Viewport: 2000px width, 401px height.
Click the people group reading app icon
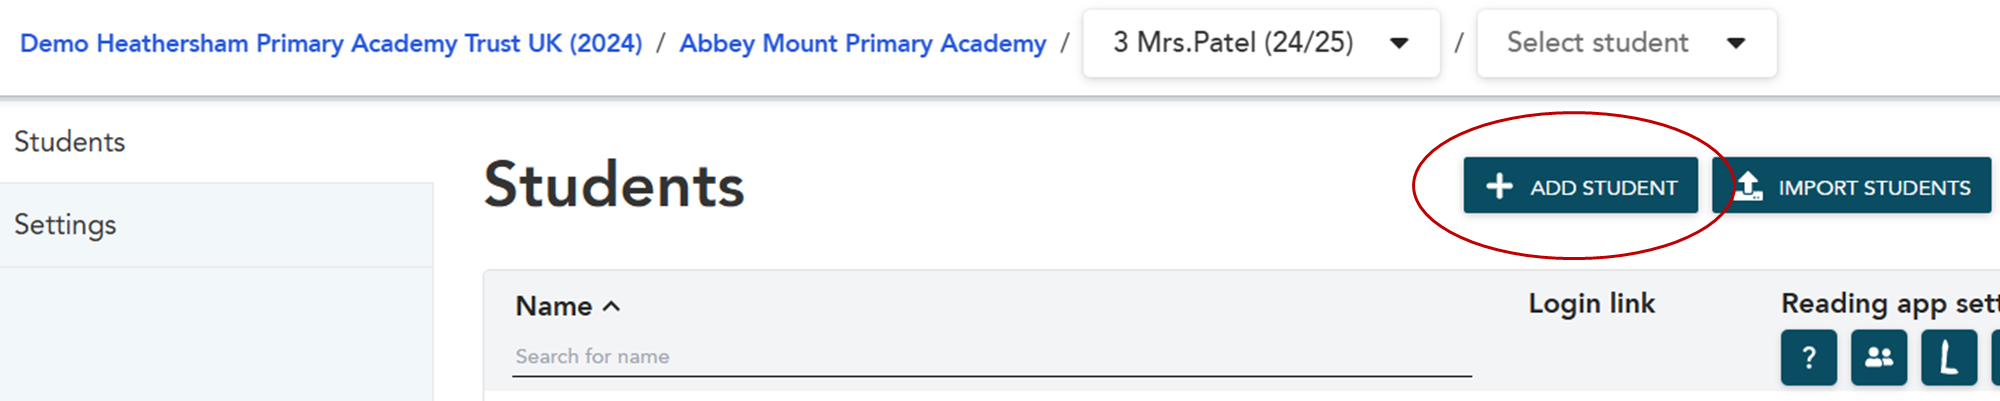pyautogui.click(x=1879, y=357)
